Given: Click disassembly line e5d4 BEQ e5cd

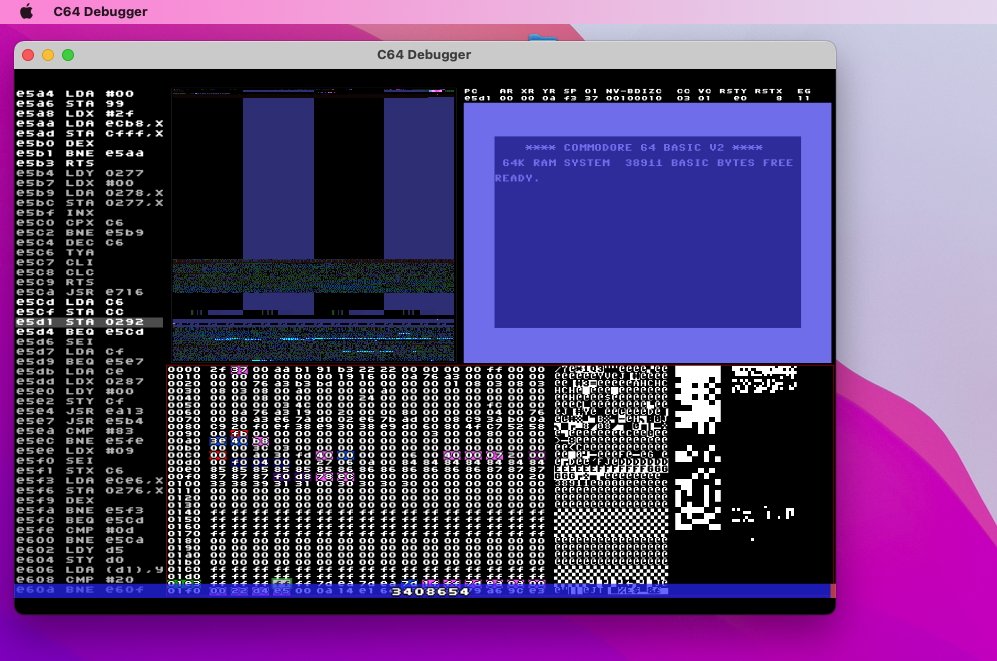Looking at the screenshot, I should [x=80, y=332].
